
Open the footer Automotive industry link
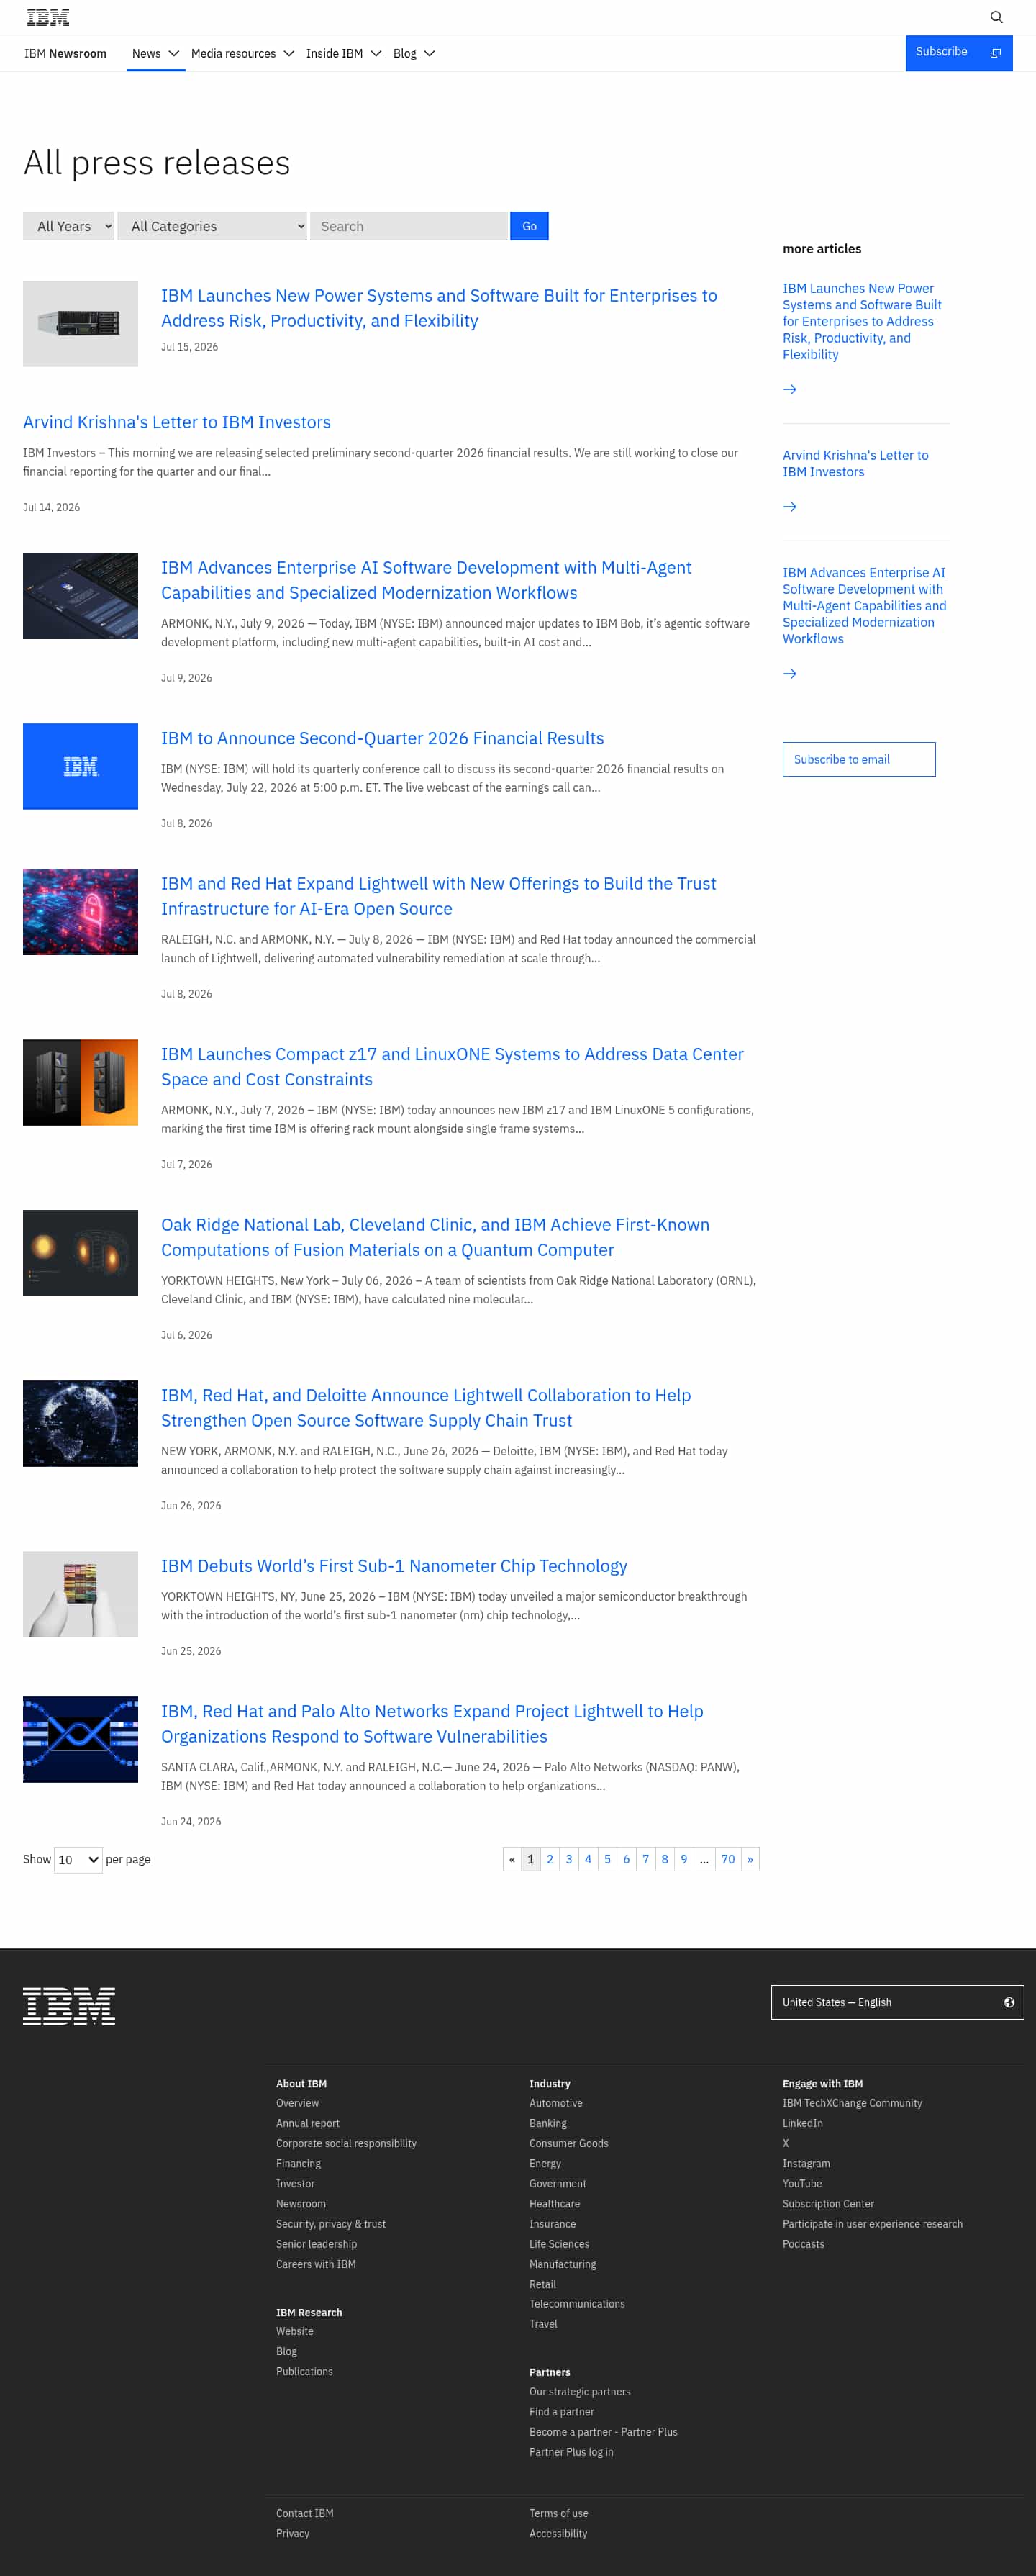(x=556, y=2103)
